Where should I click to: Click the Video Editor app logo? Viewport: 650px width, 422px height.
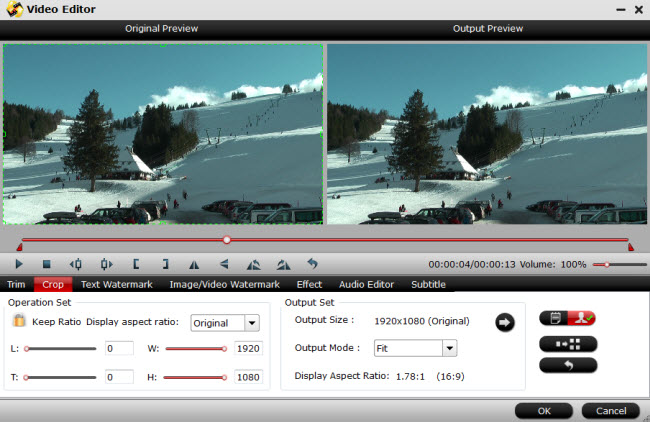click(15, 9)
